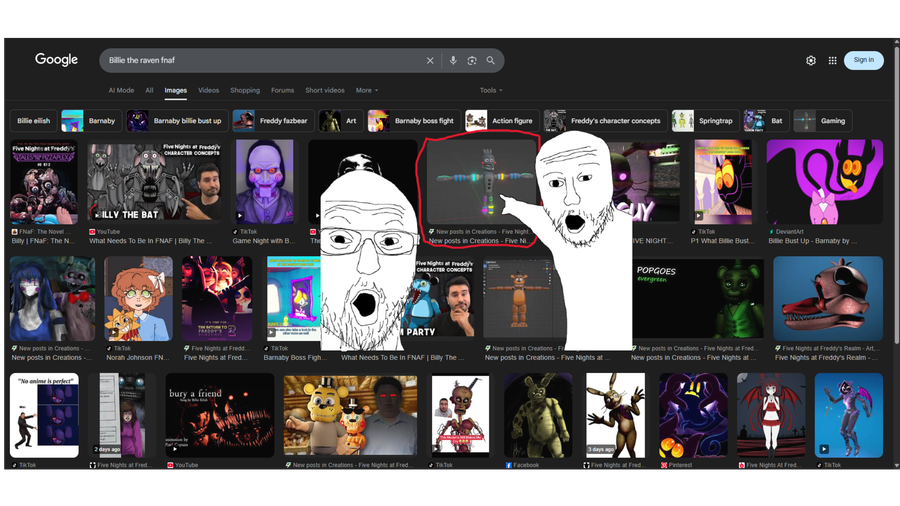Select the Freddy fazbear chip
This screenshot has height=506, width=900.
pos(273,121)
